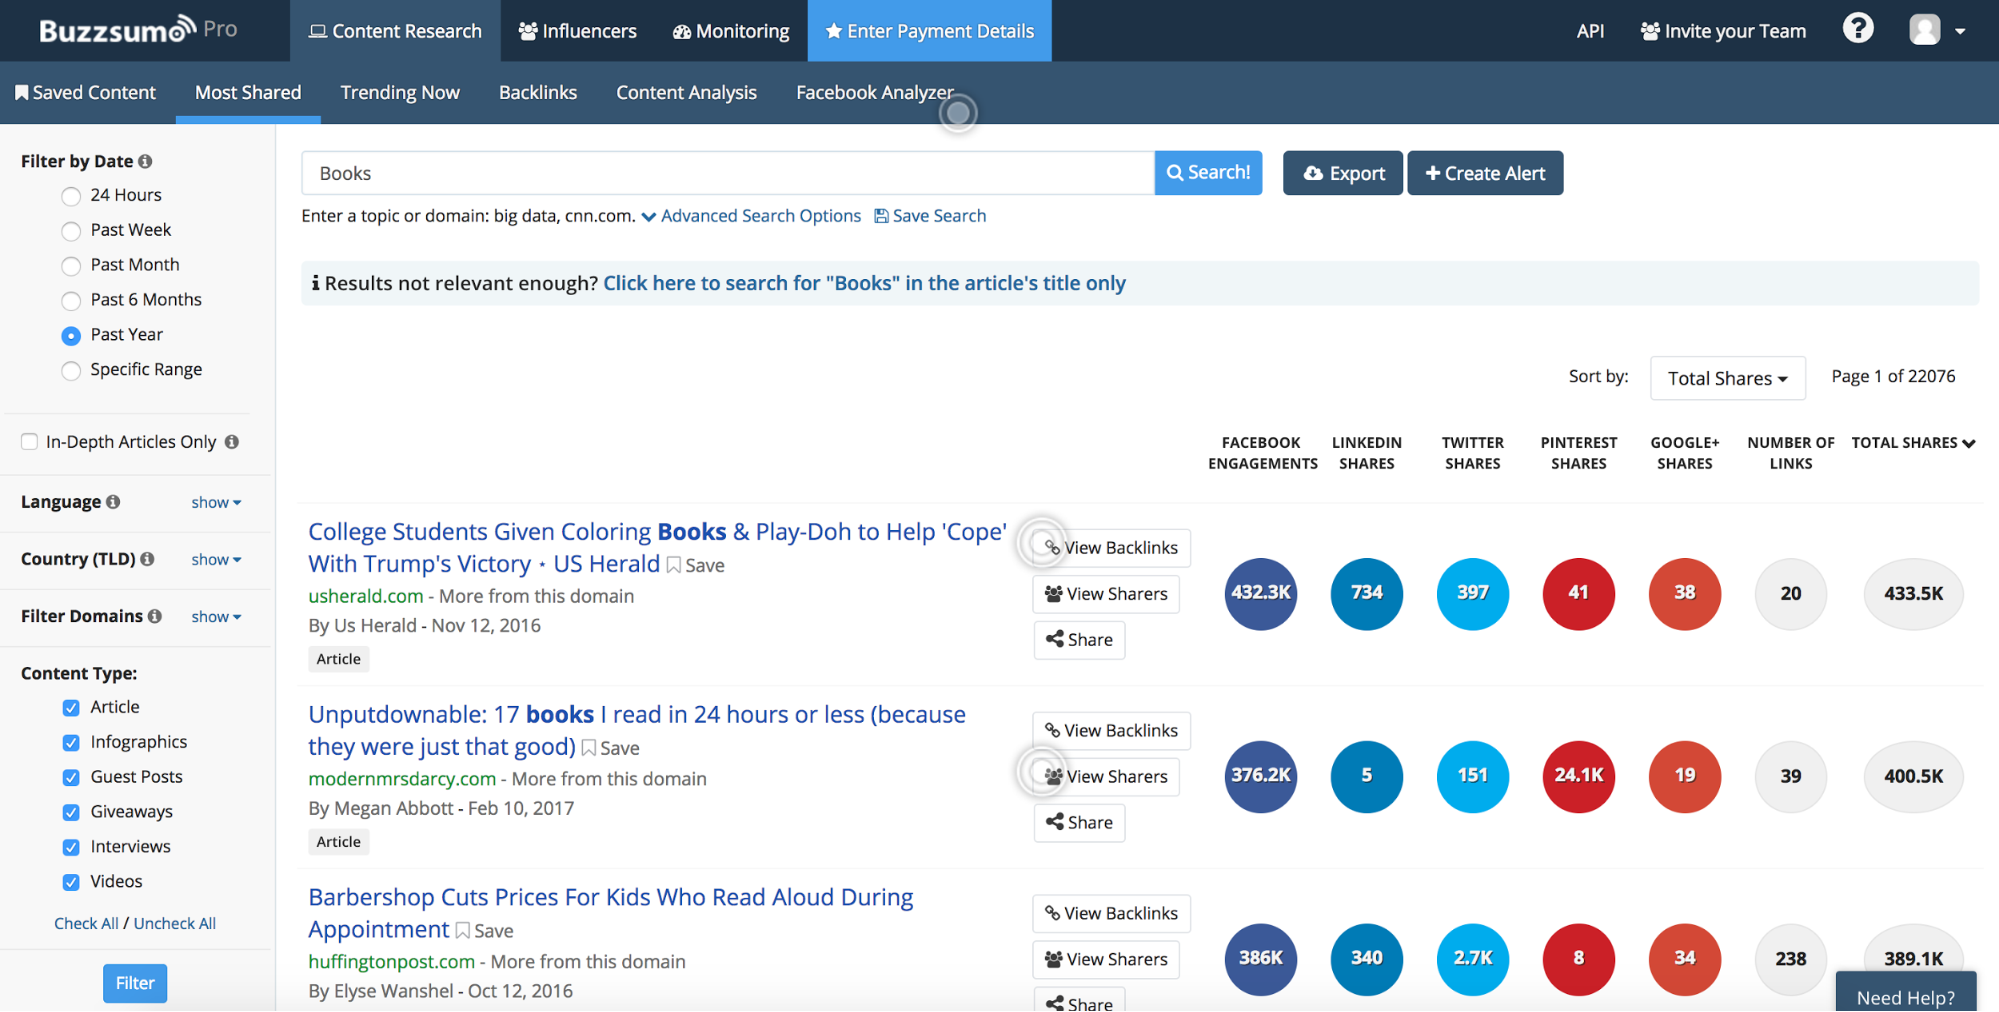
Task: Uncheck the Videos content type
Action: [71, 882]
